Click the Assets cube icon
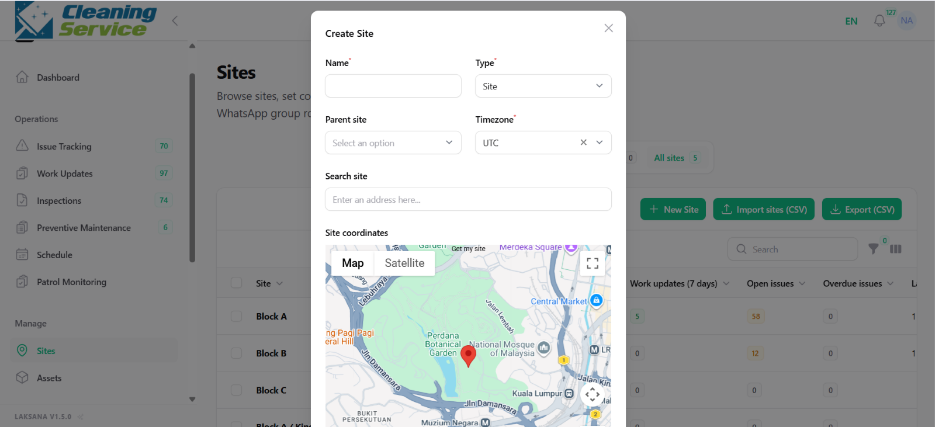 tap(22, 377)
